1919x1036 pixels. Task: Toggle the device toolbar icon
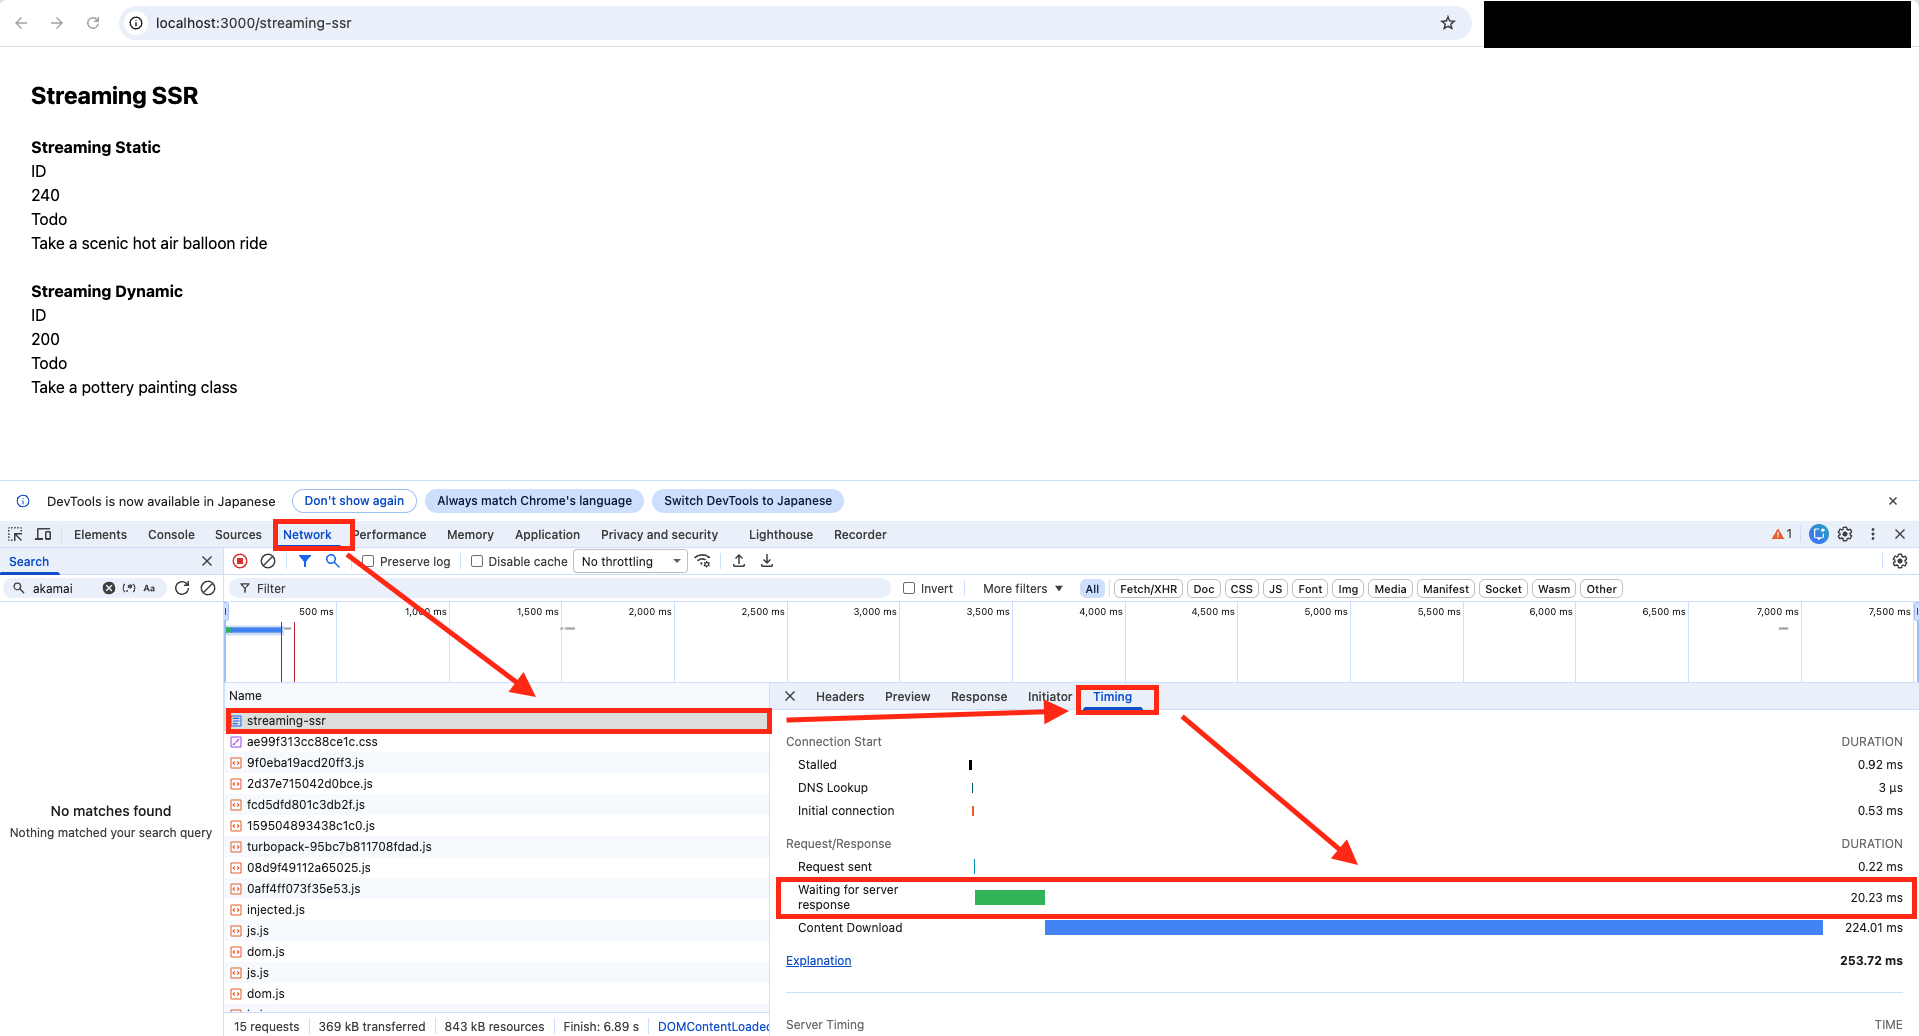[x=43, y=534]
